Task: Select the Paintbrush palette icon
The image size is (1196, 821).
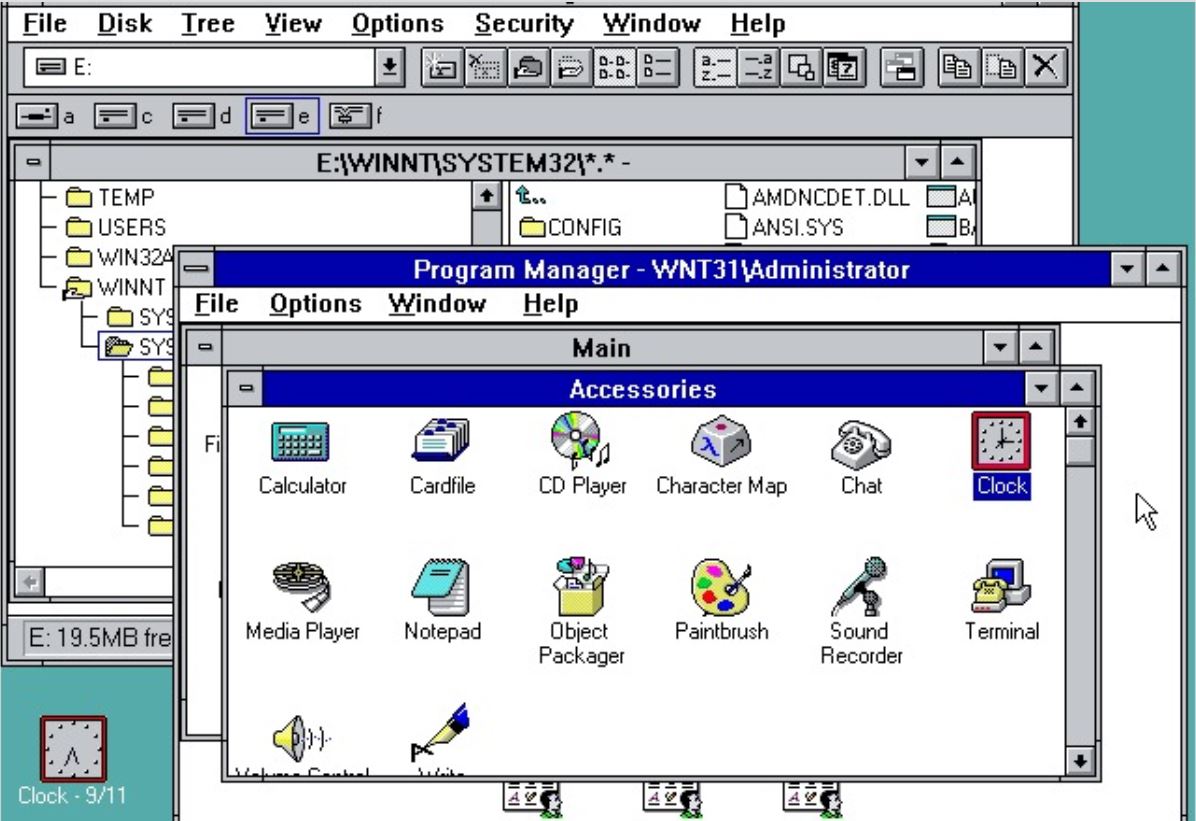Action: 721,588
